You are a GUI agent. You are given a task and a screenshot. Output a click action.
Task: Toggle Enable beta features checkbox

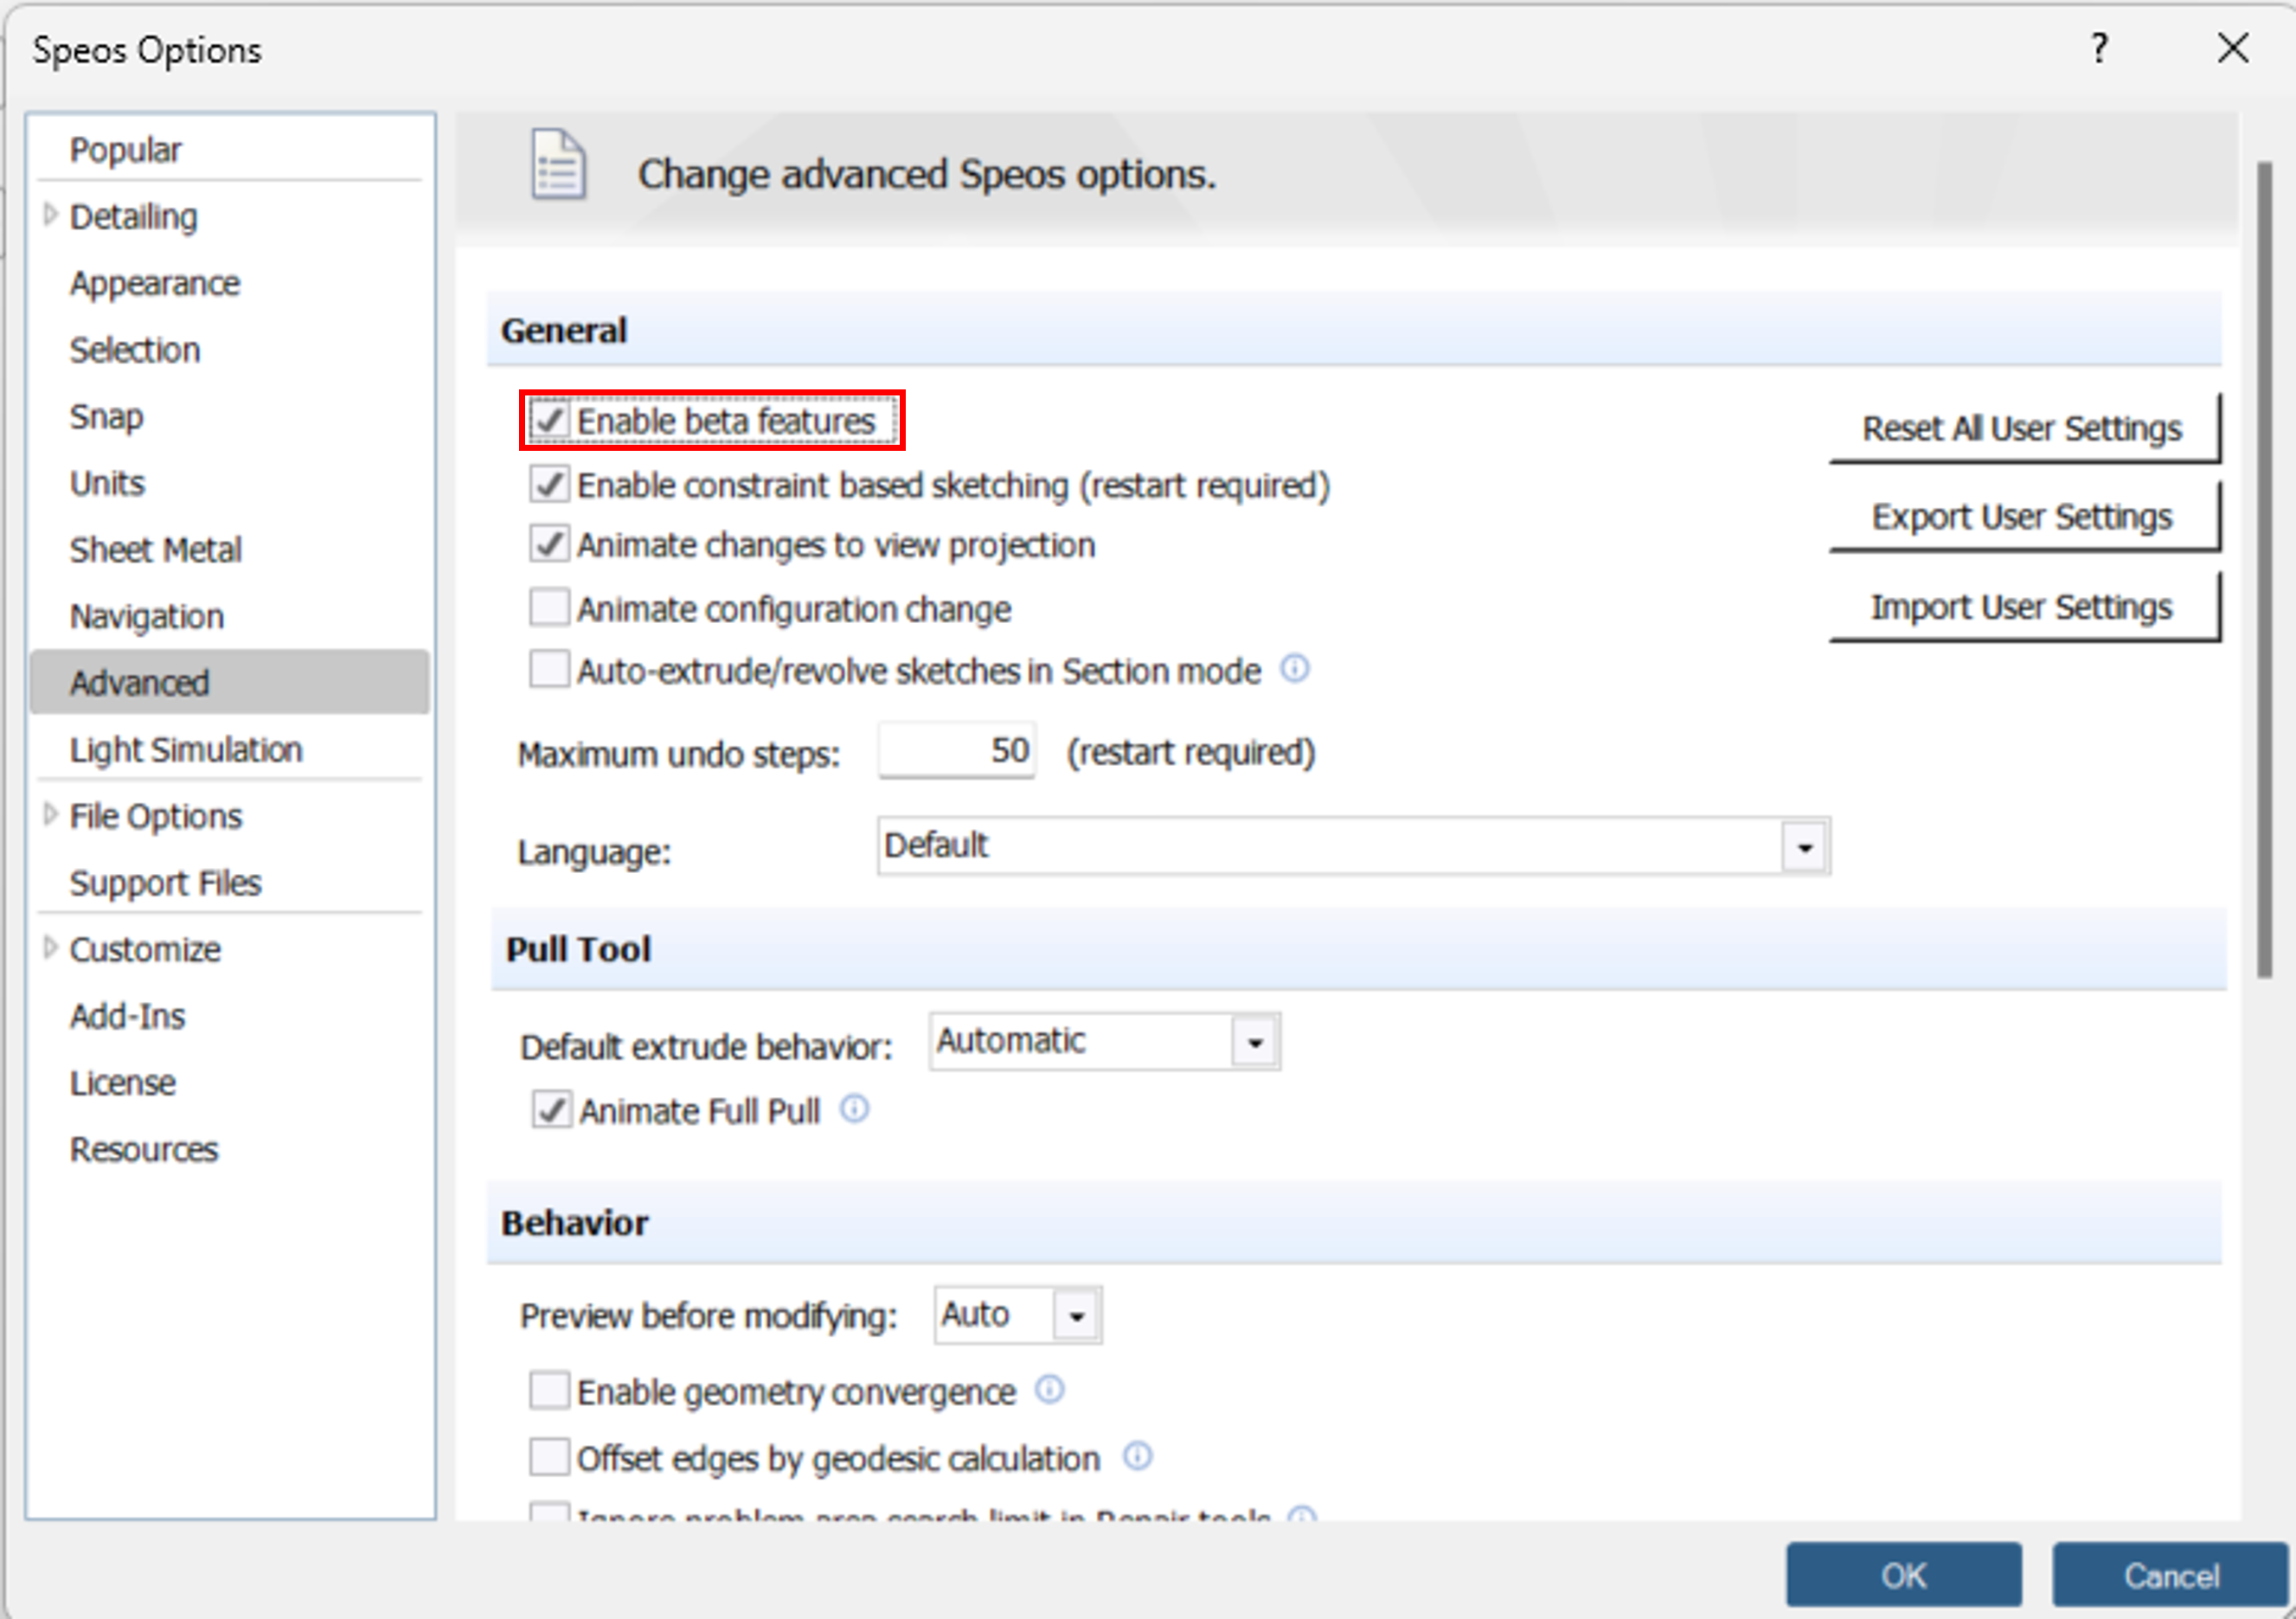(x=549, y=420)
